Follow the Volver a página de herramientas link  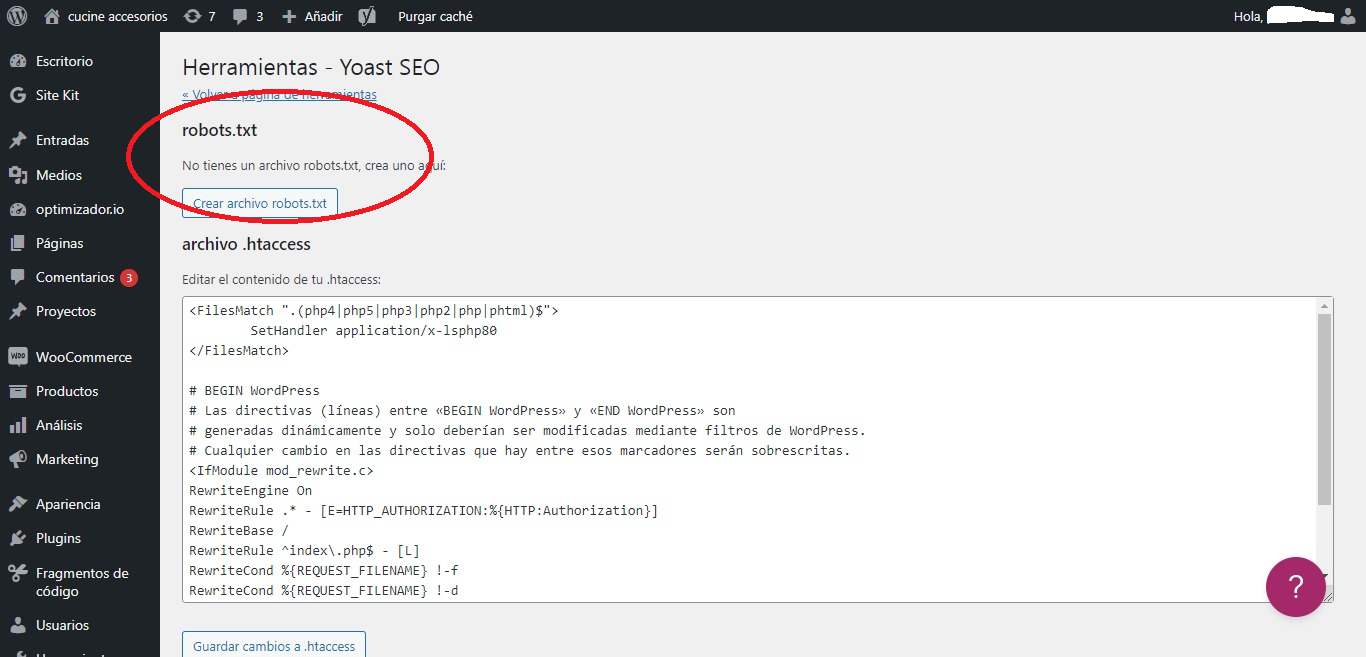[279, 94]
